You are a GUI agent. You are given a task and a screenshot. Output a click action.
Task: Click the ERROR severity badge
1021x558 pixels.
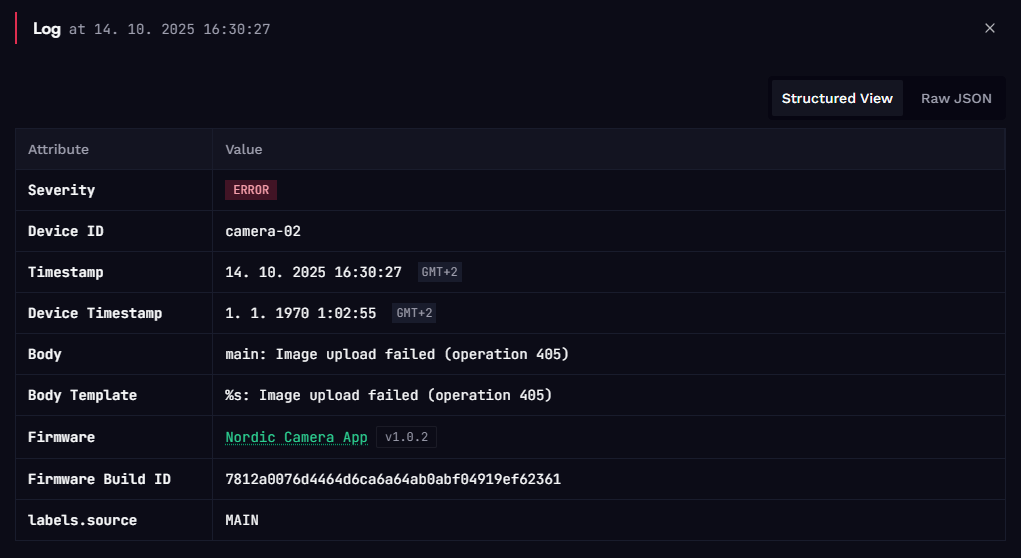pyautogui.click(x=251, y=190)
